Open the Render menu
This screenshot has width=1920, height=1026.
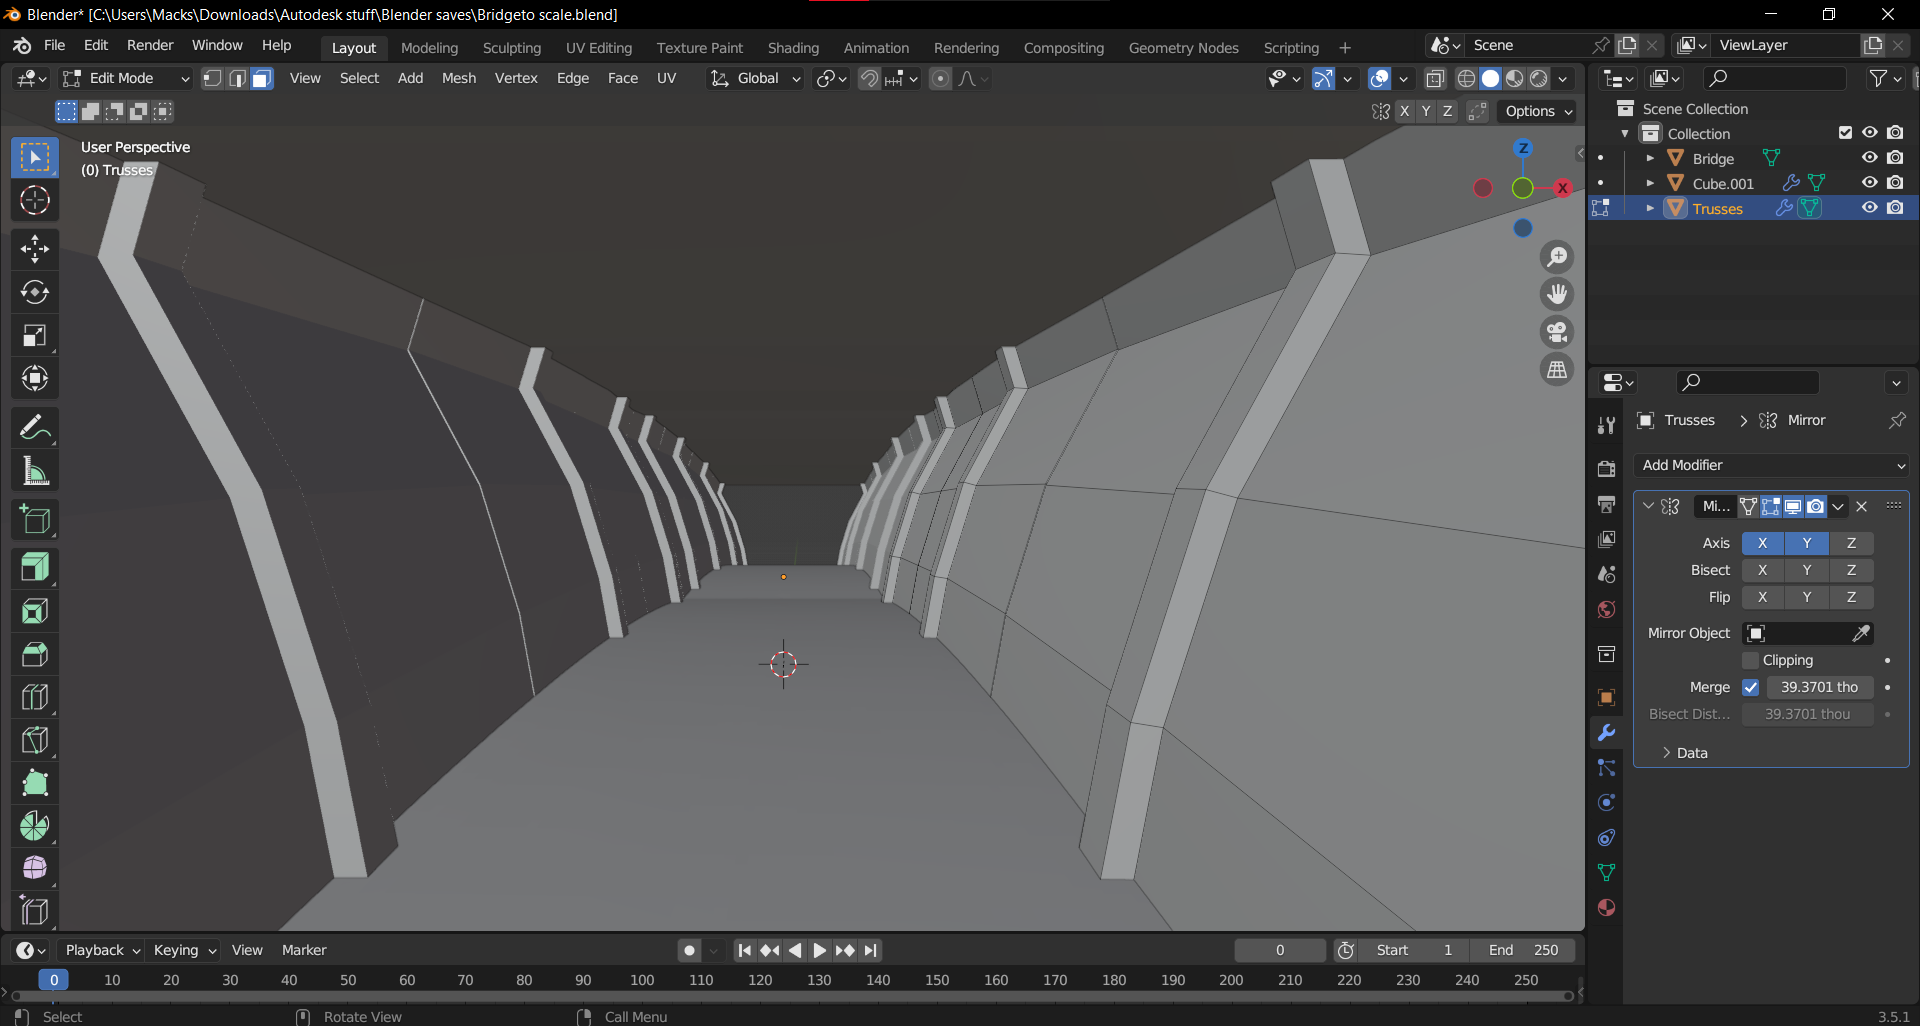coord(150,45)
